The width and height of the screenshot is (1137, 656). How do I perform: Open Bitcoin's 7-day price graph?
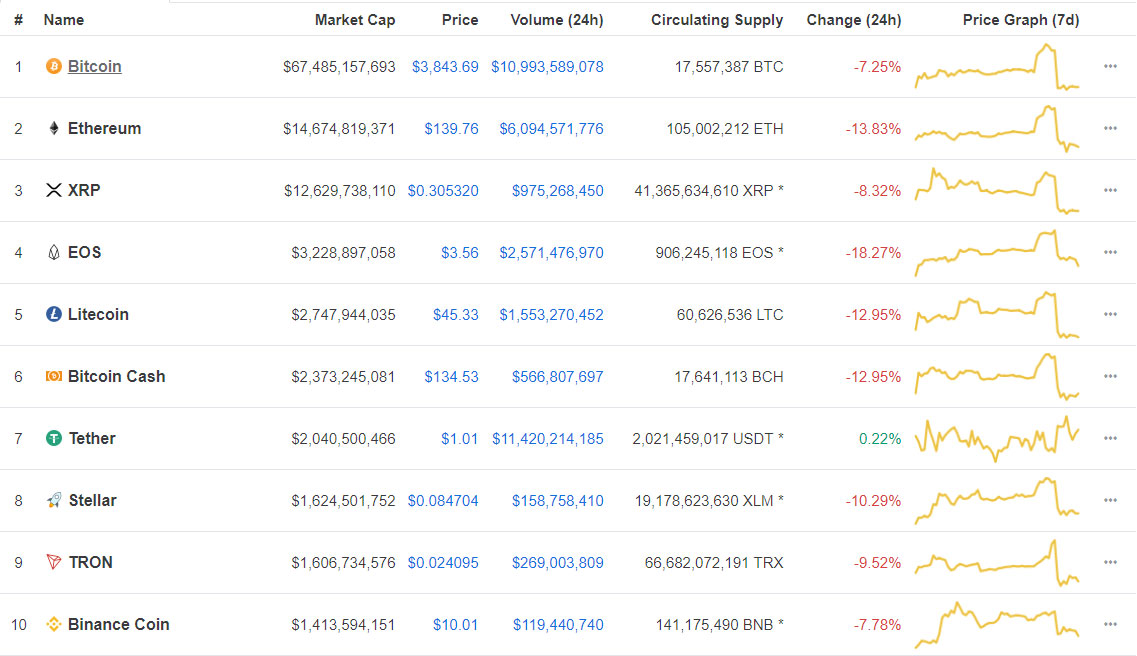click(x=997, y=67)
